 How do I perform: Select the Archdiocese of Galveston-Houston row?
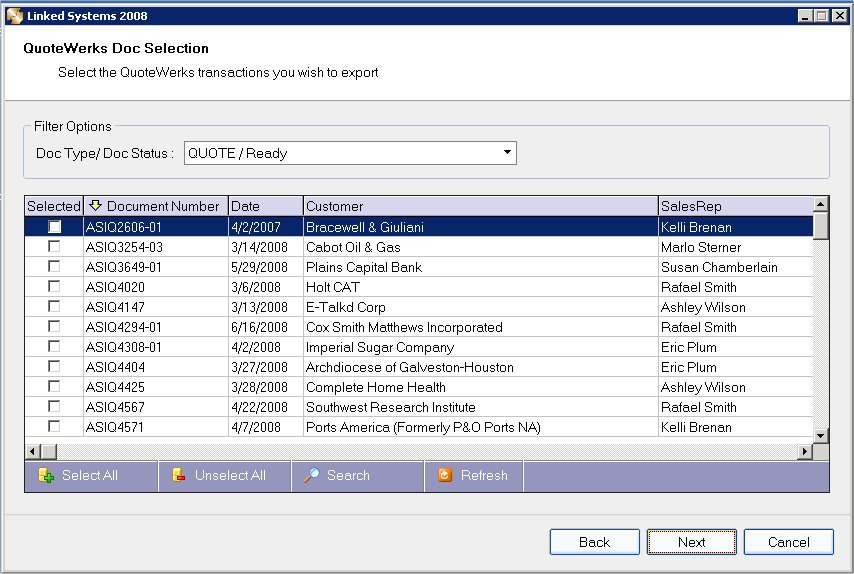419,367
